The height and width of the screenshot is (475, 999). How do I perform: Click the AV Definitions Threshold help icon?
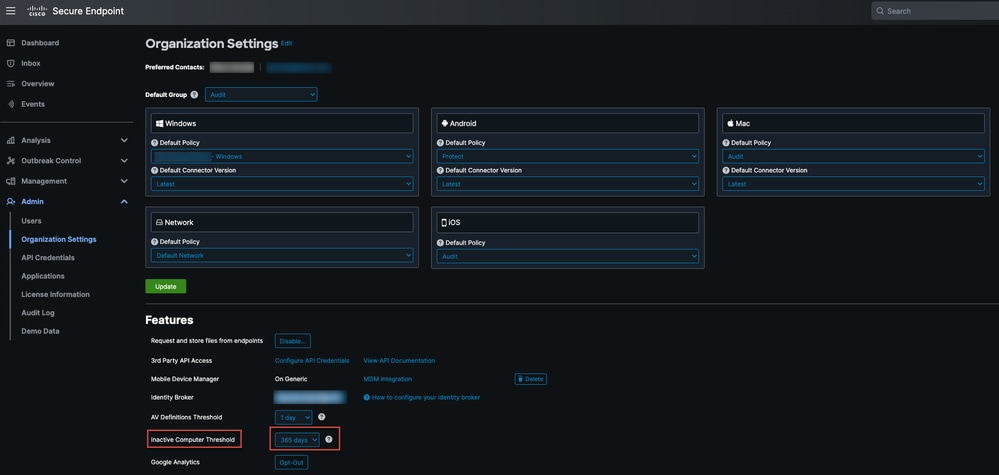pos(322,417)
